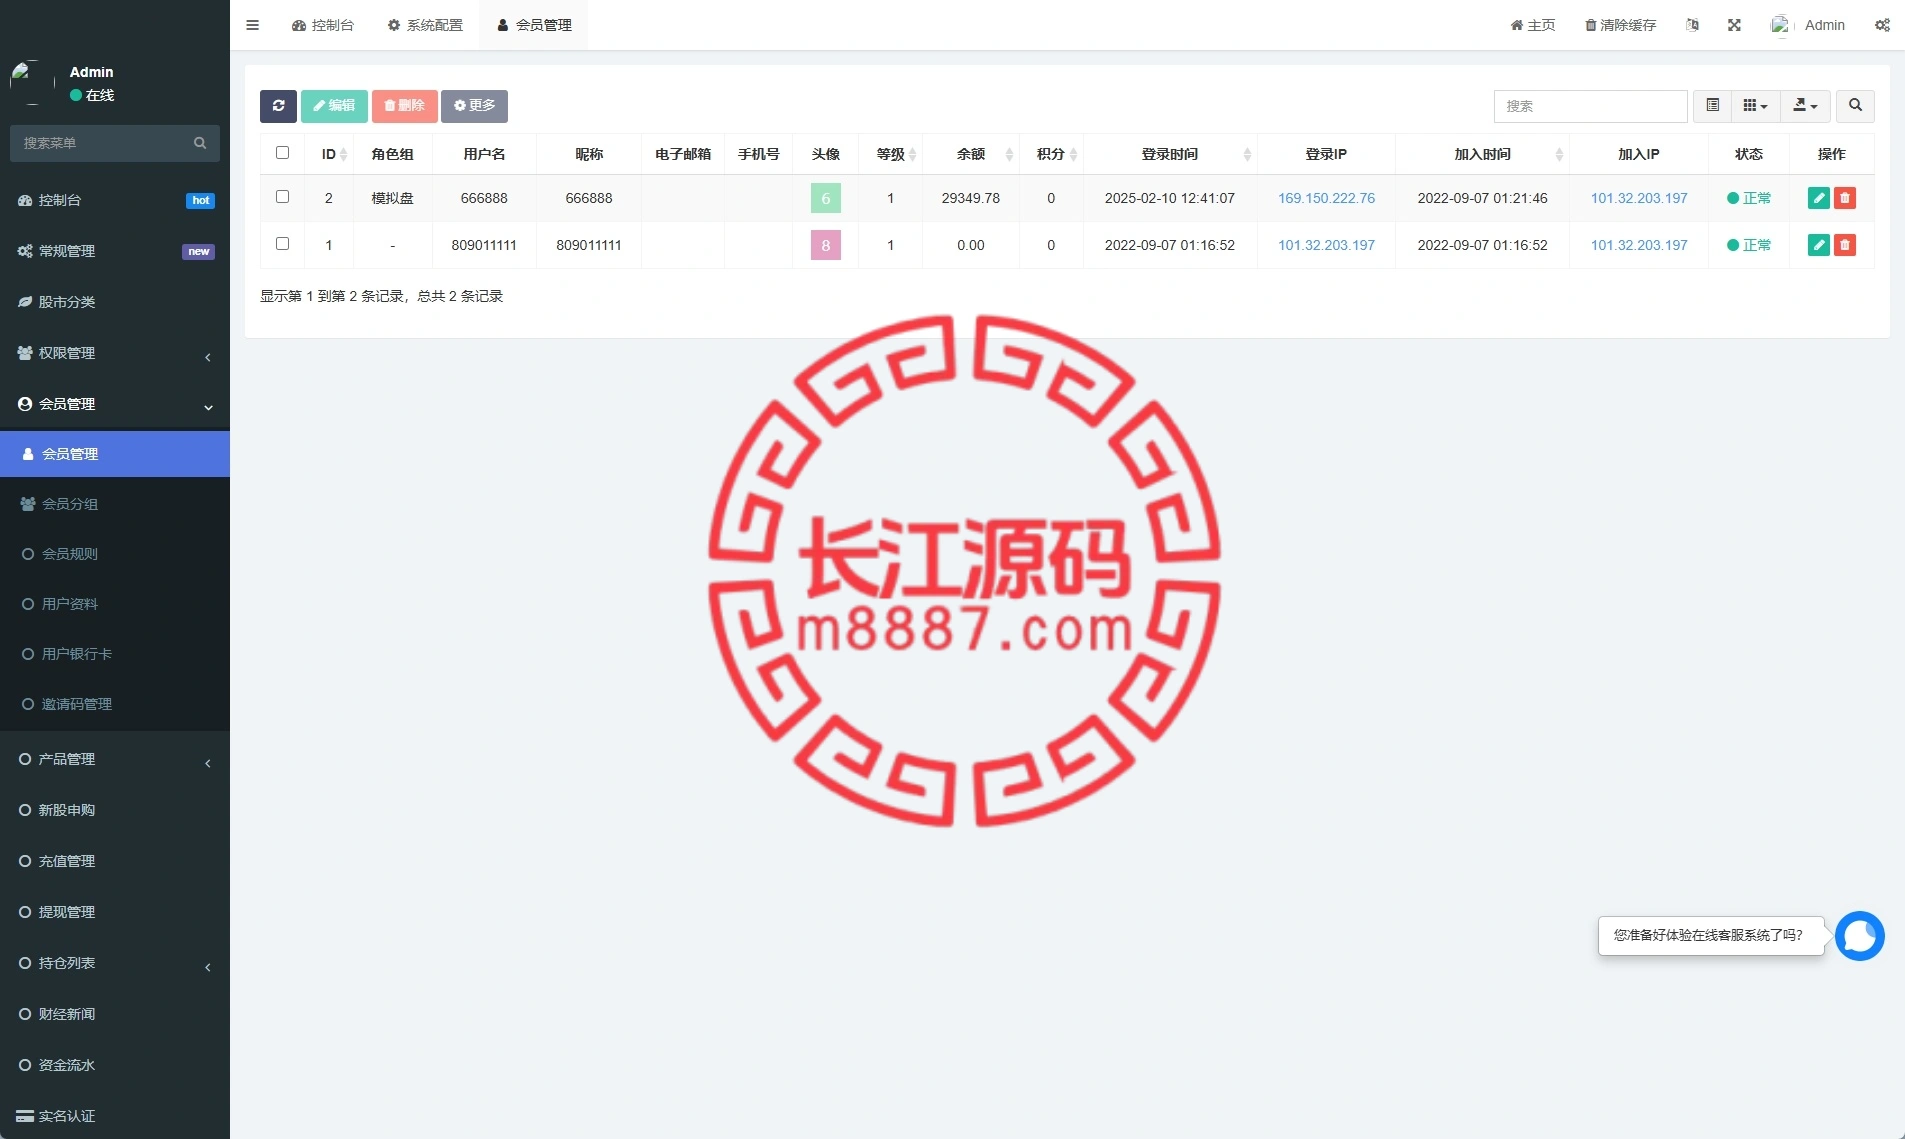Open 用户资料 in the sidebar

coord(115,604)
